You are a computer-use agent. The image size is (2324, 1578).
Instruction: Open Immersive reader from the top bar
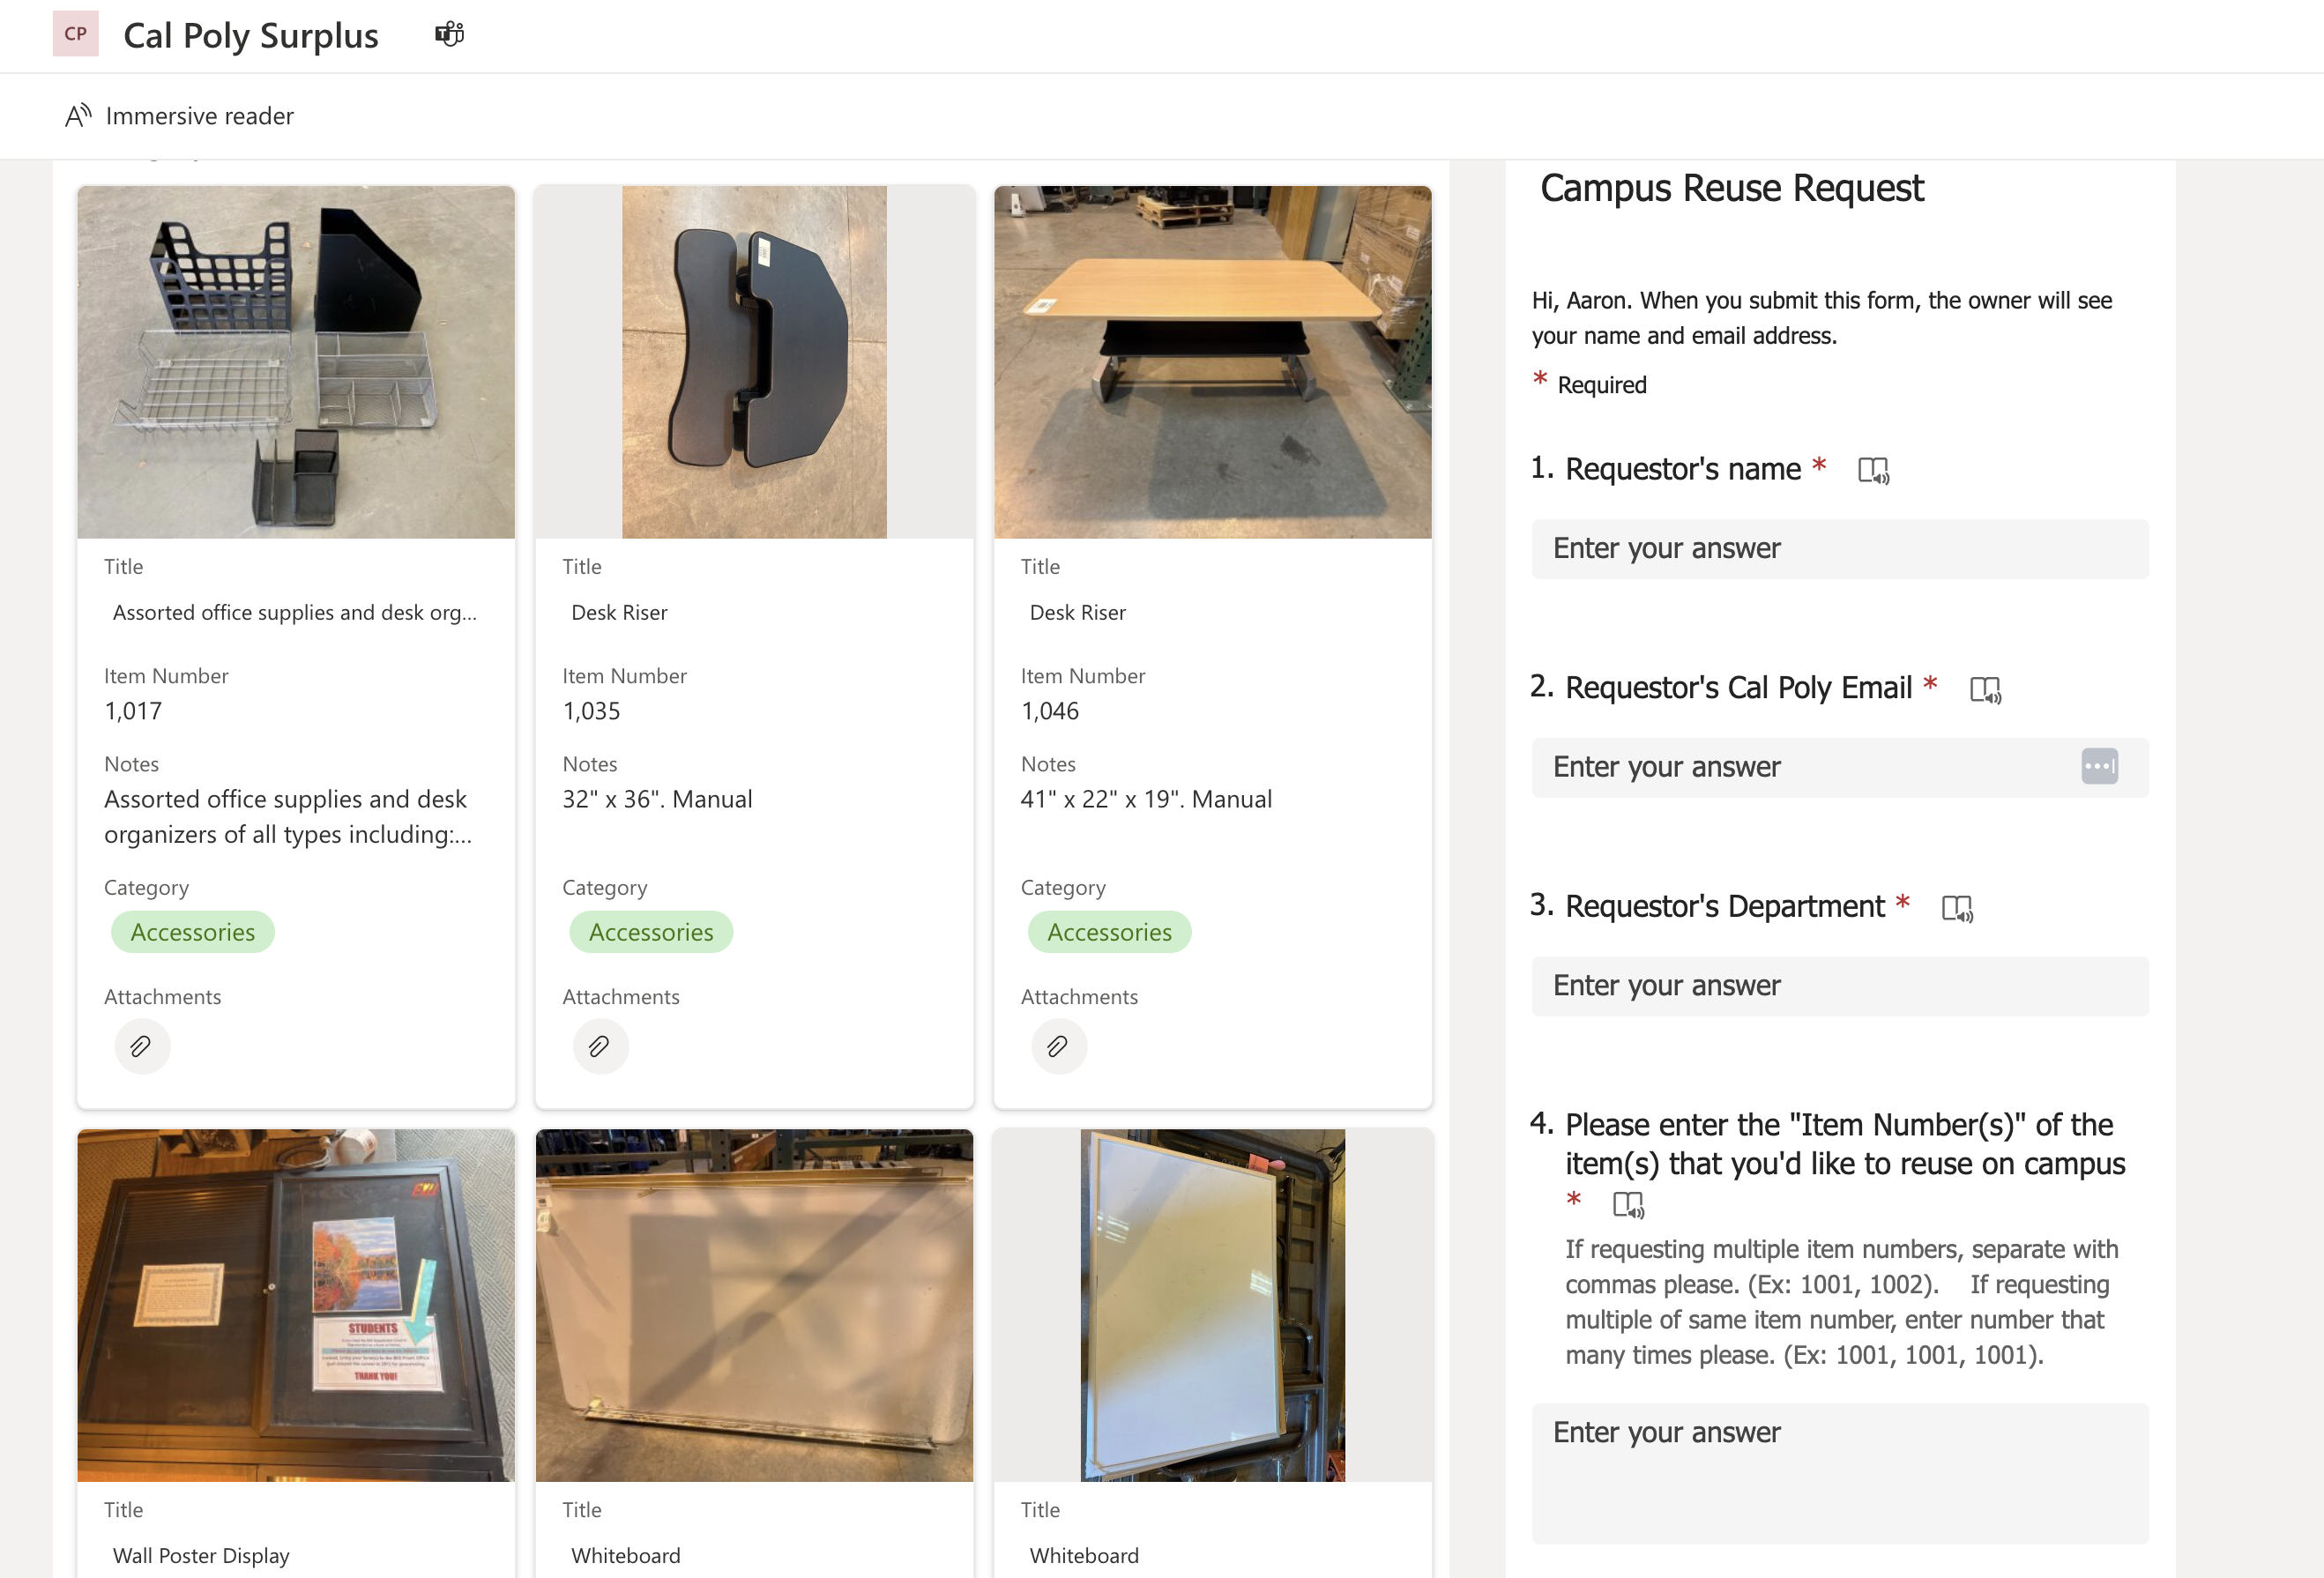[178, 115]
